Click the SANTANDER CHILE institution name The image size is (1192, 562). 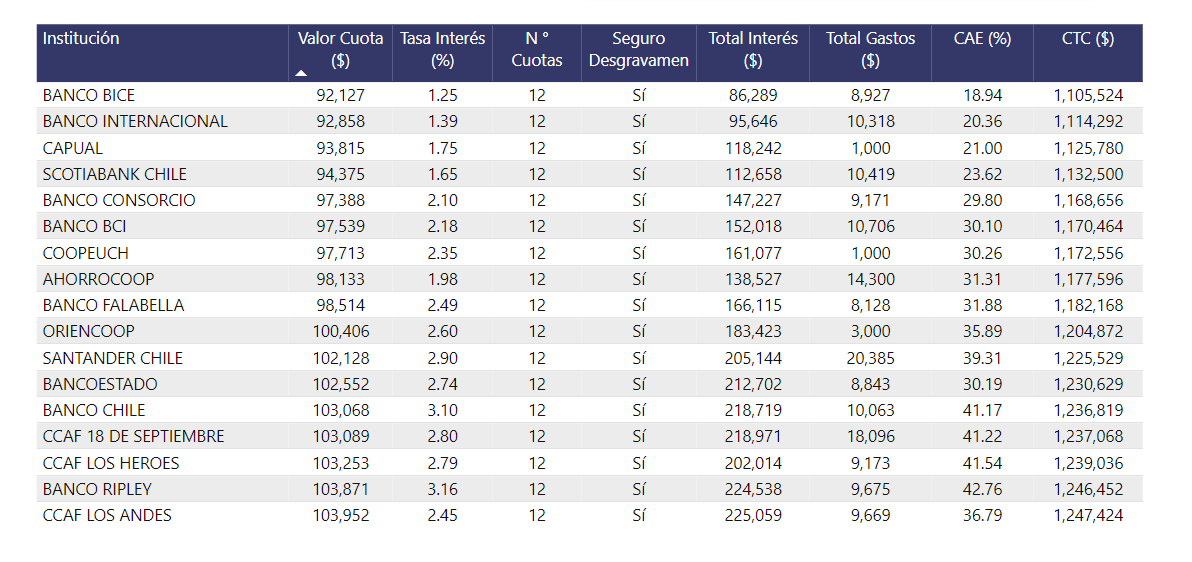pos(113,358)
